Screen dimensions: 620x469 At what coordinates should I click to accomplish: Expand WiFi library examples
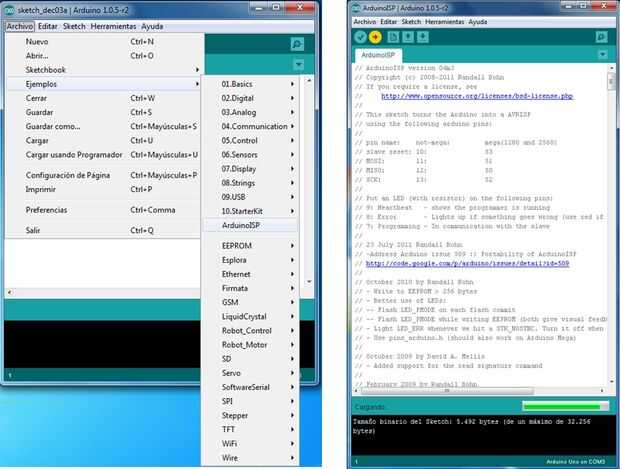[250, 444]
